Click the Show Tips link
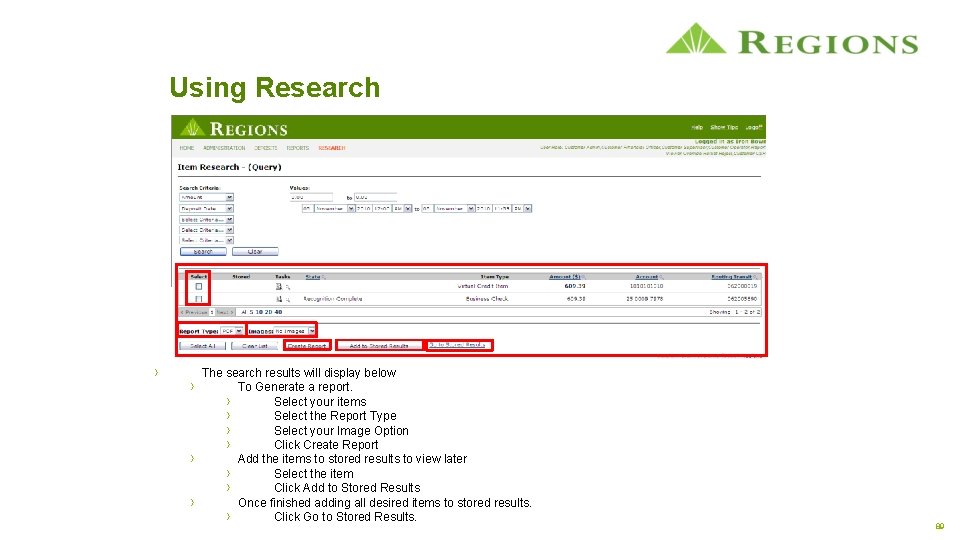The width and height of the screenshot is (960, 540). point(724,127)
